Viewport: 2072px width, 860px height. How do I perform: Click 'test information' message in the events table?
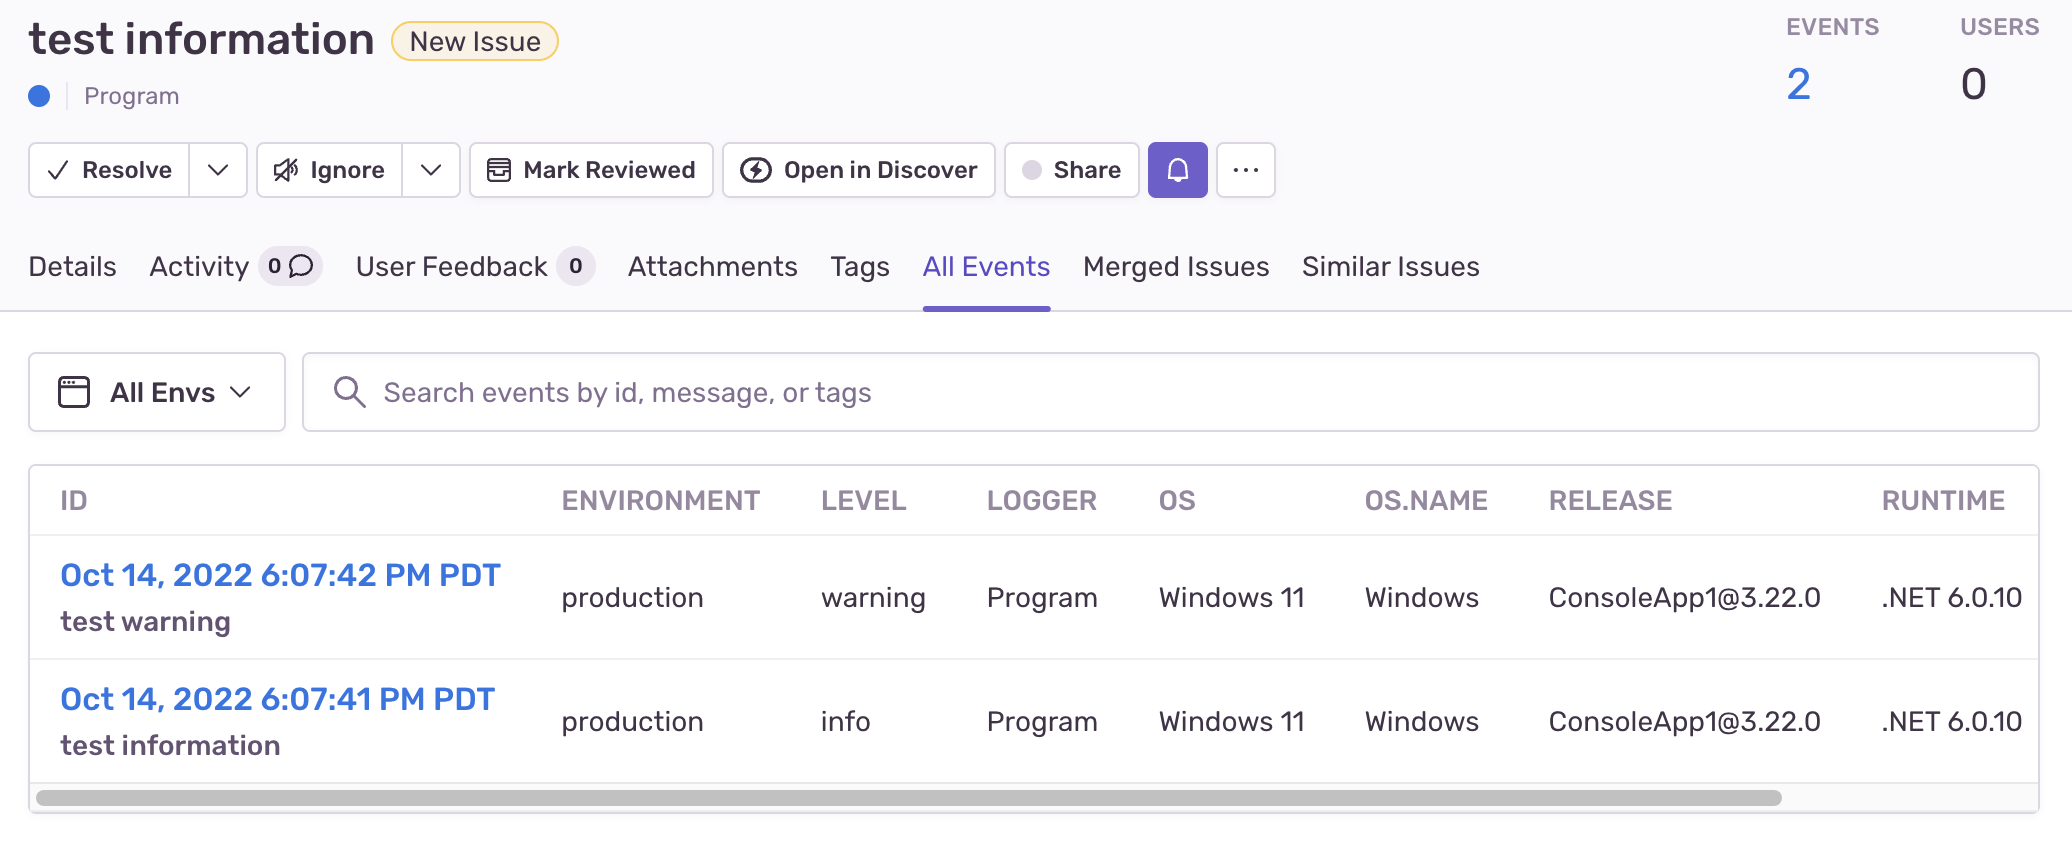[x=170, y=746]
